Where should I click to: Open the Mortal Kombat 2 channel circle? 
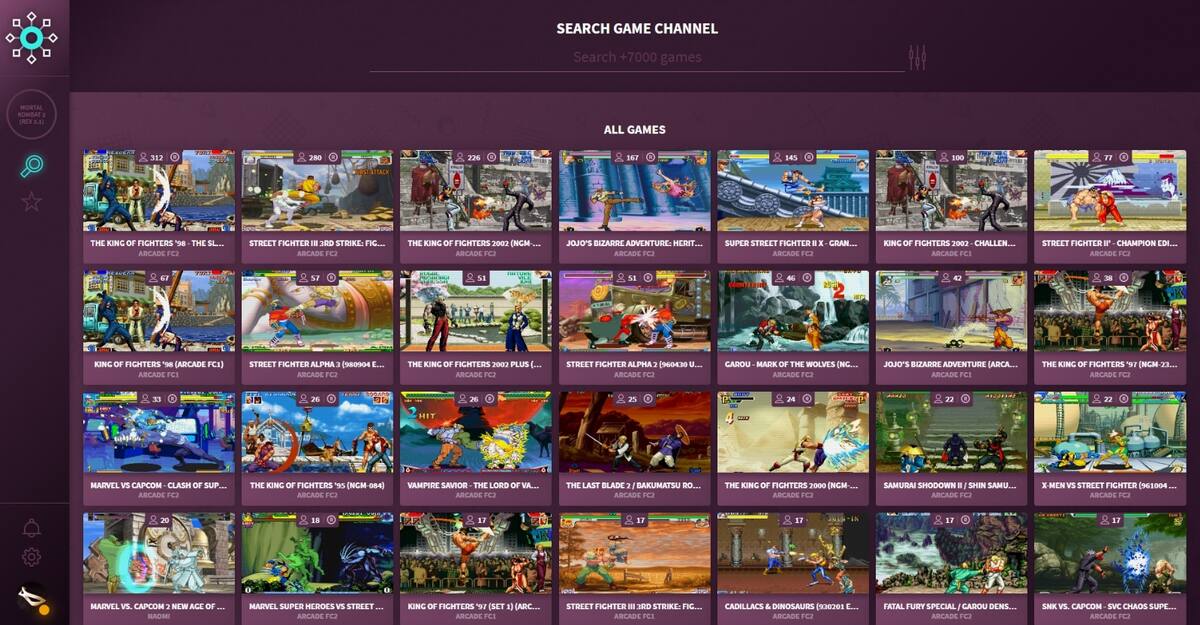pos(31,115)
